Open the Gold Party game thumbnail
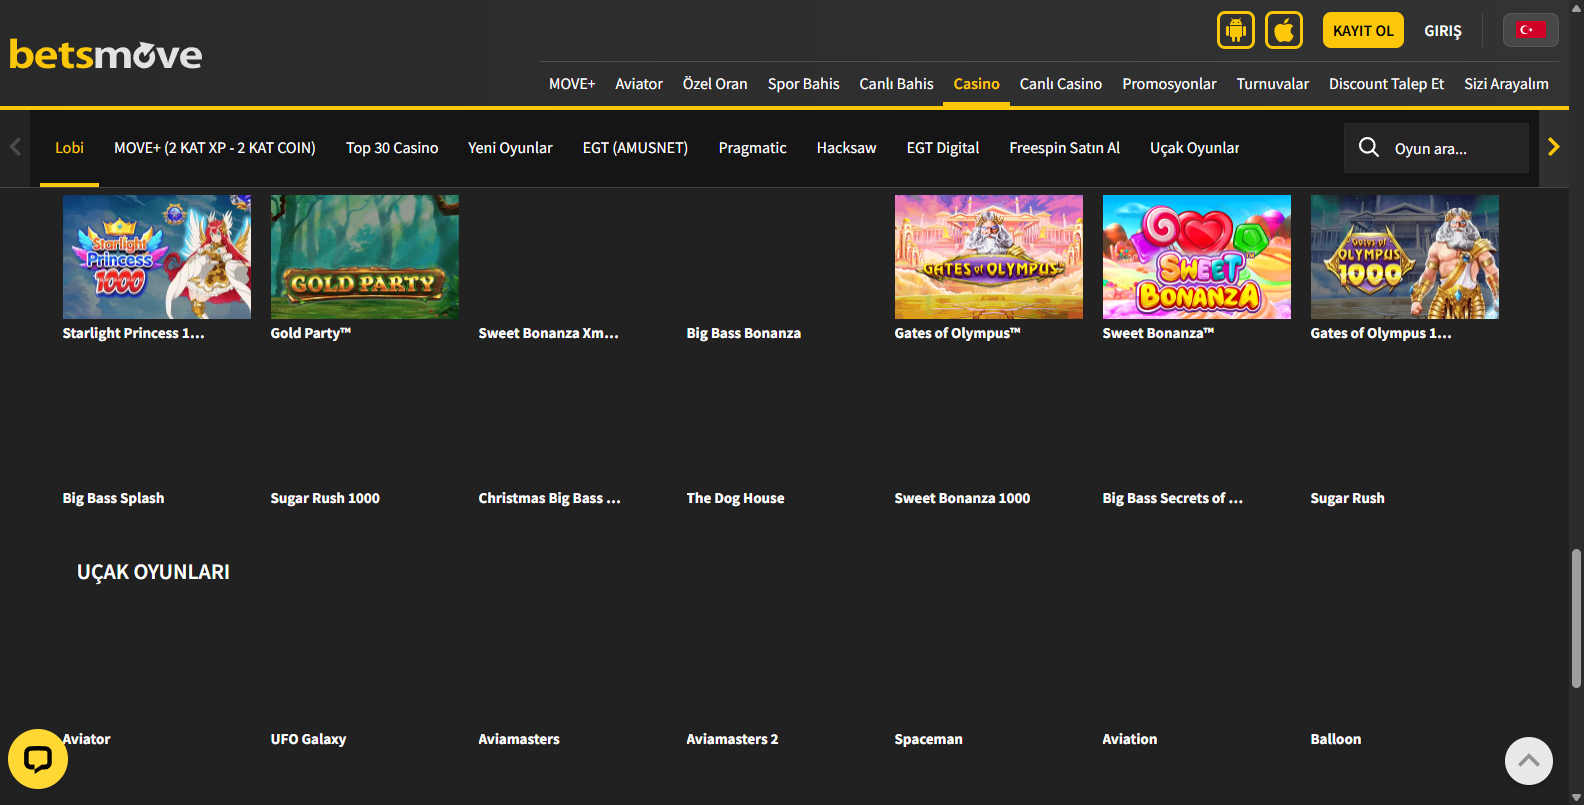The width and height of the screenshot is (1584, 805). coord(365,257)
